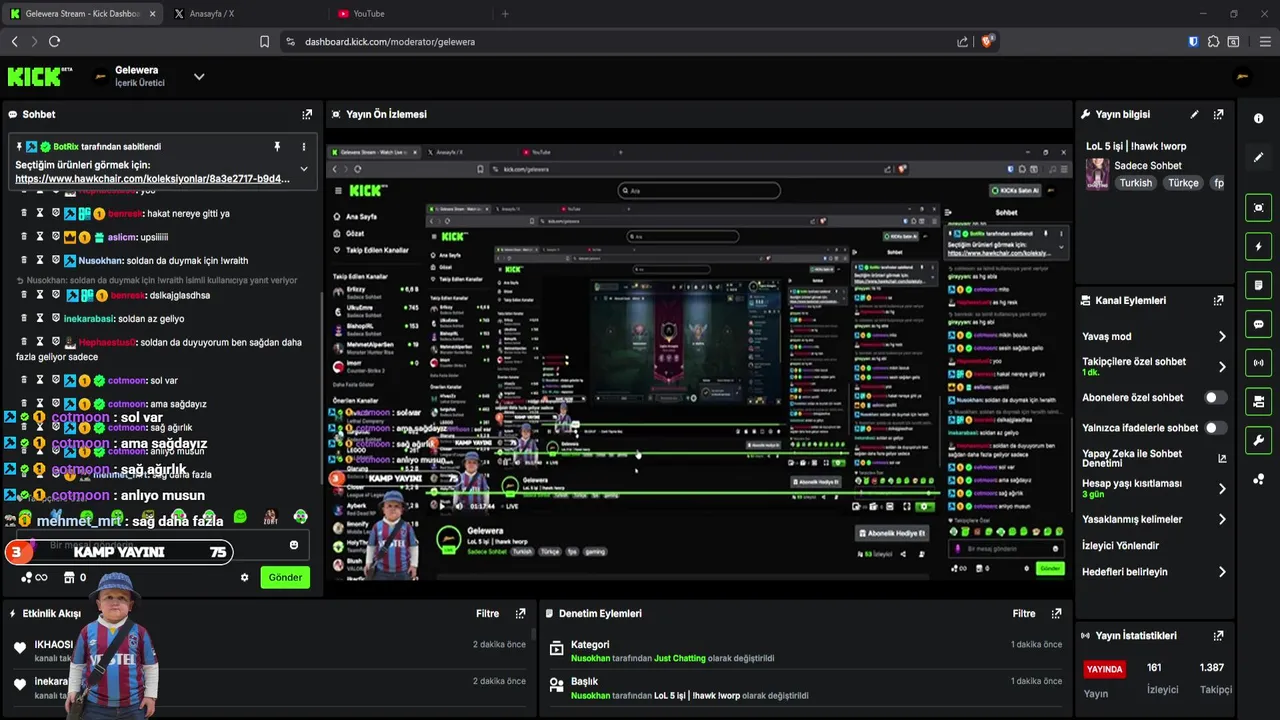Toggle the note page sidebar widget
The width and height of the screenshot is (1280, 720).
(x=1258, y=285)
